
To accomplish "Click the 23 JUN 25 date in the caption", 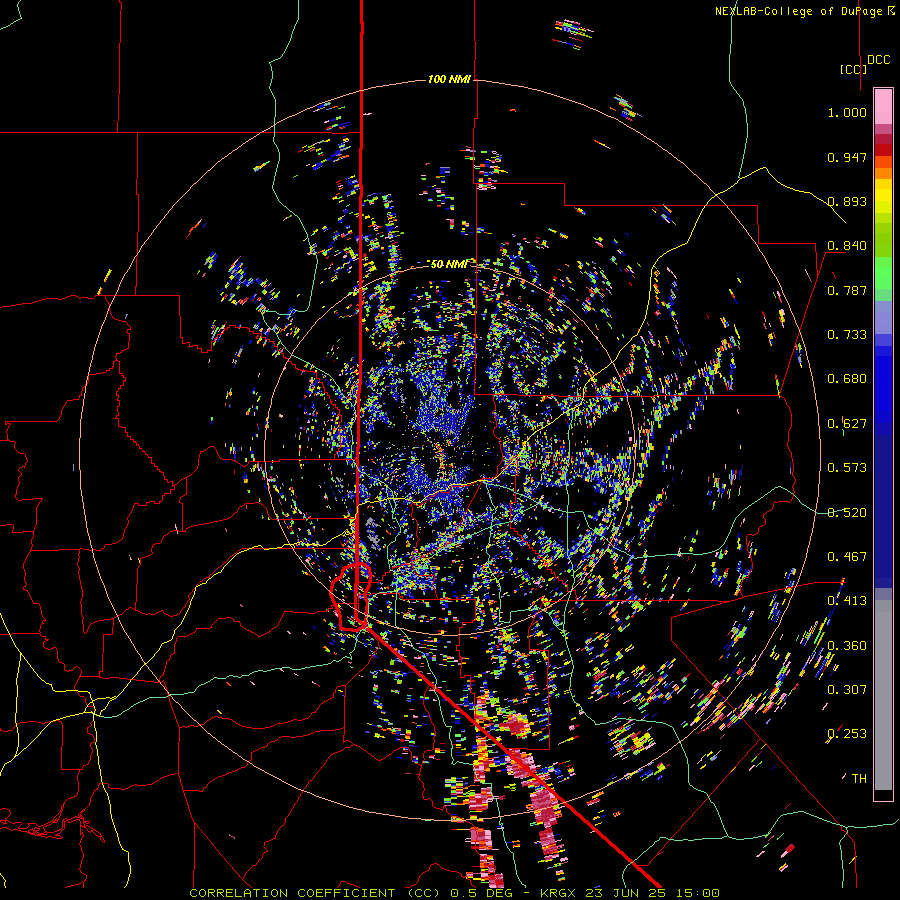I will [625, 893].
